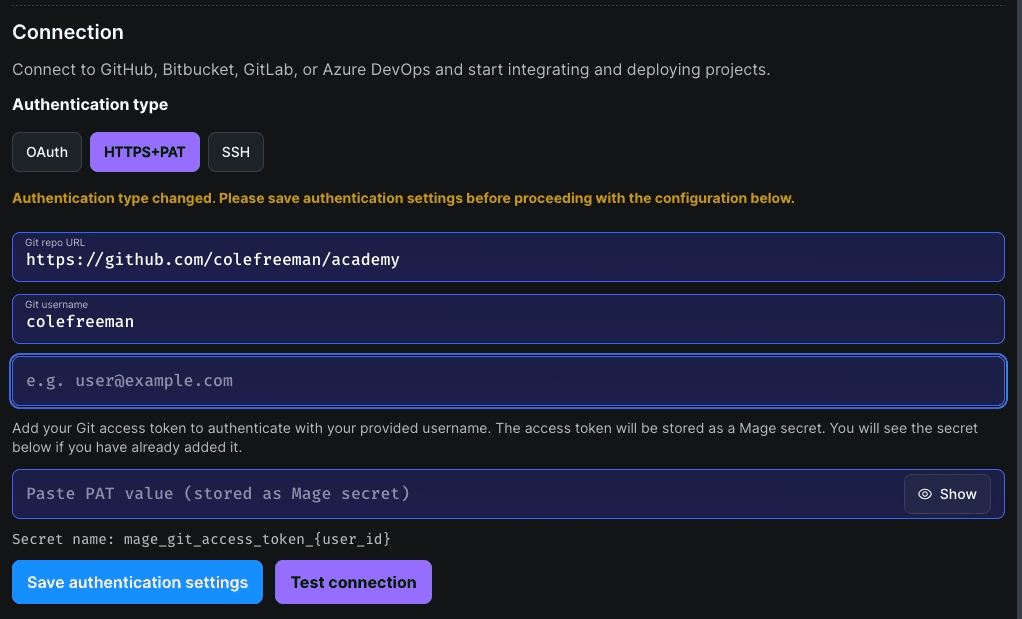Click the colefreeman username text
Viewport: 1022px width, 619px height.
coord(80,322)
